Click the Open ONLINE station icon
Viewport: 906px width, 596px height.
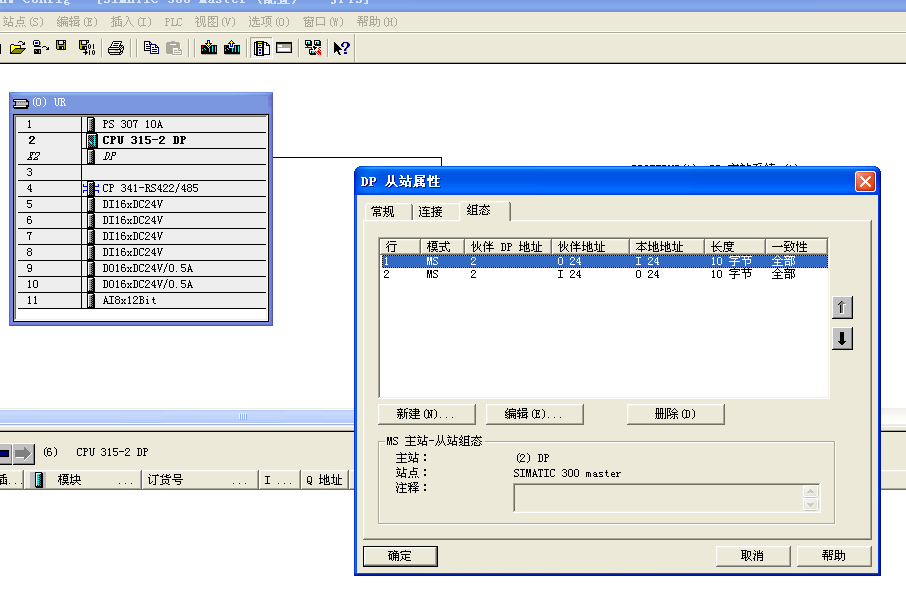40,48
